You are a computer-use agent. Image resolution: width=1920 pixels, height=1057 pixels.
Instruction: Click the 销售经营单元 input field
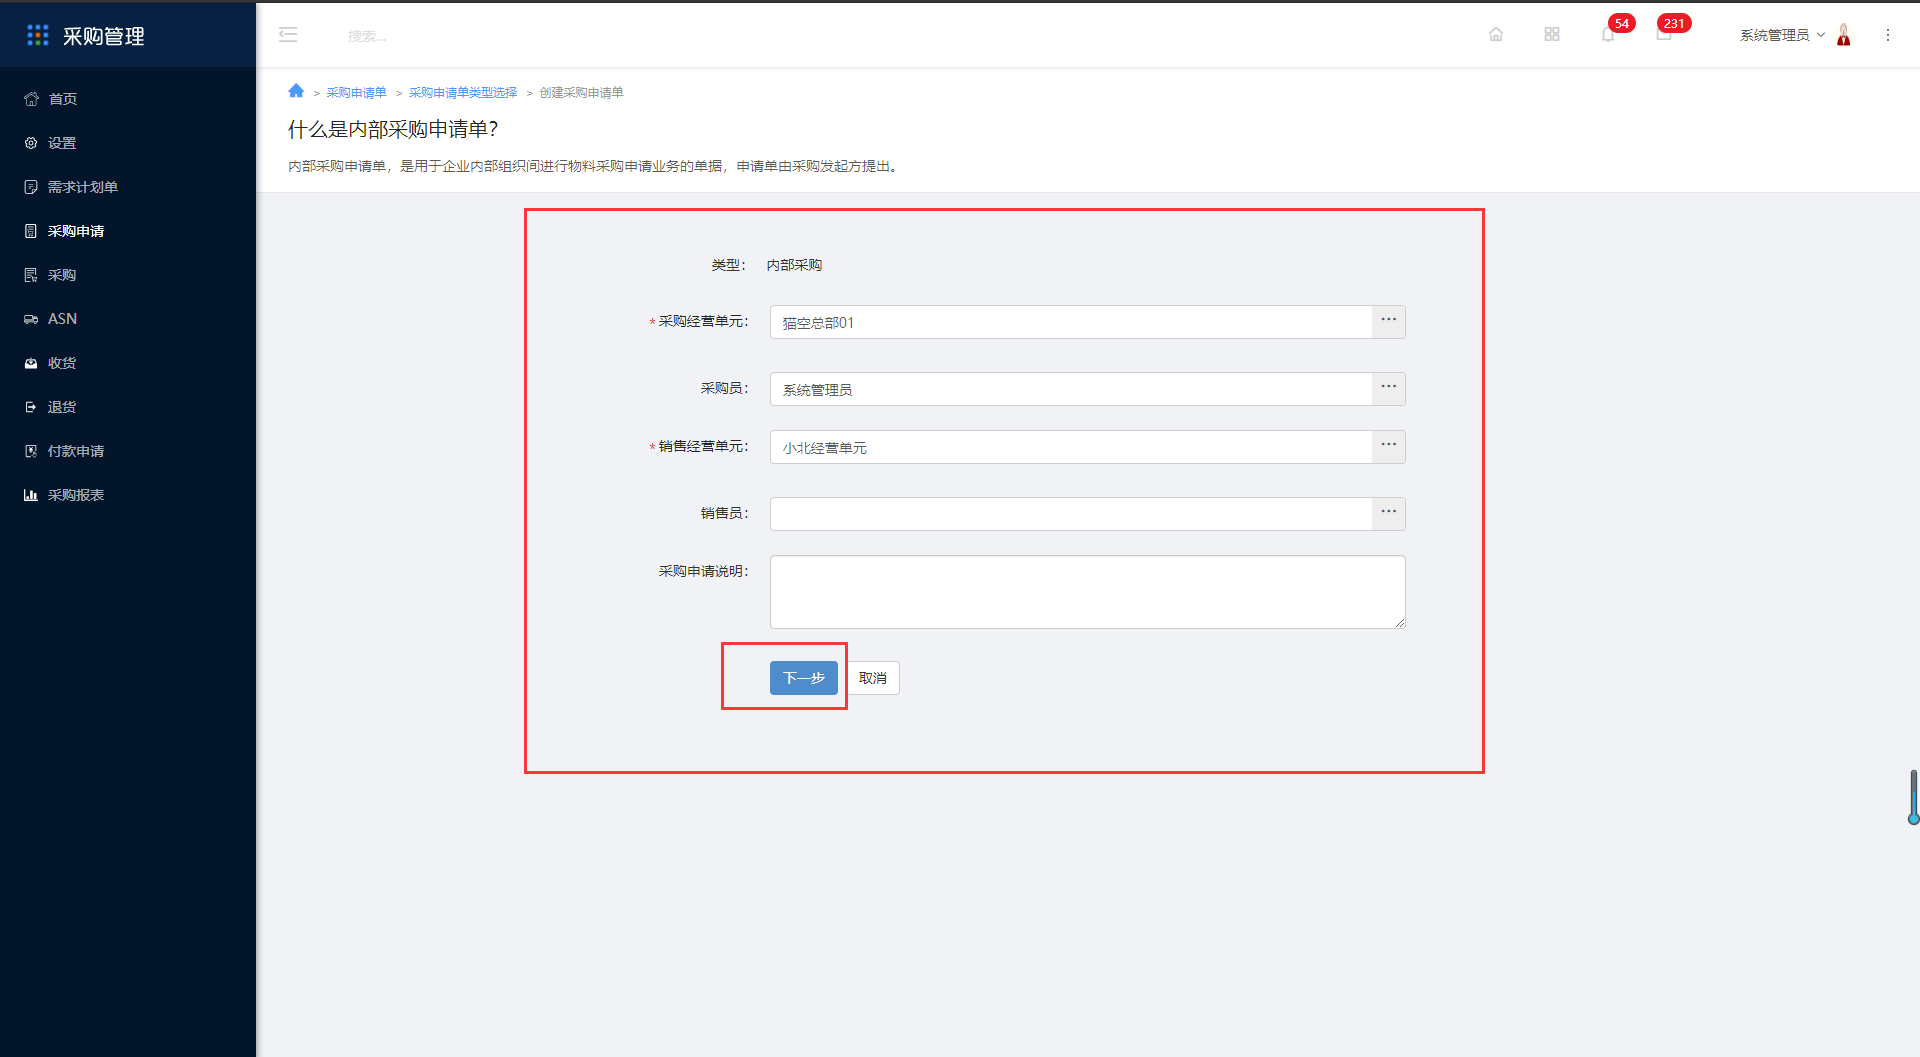pyautogui.click(x=1071, y=447)
